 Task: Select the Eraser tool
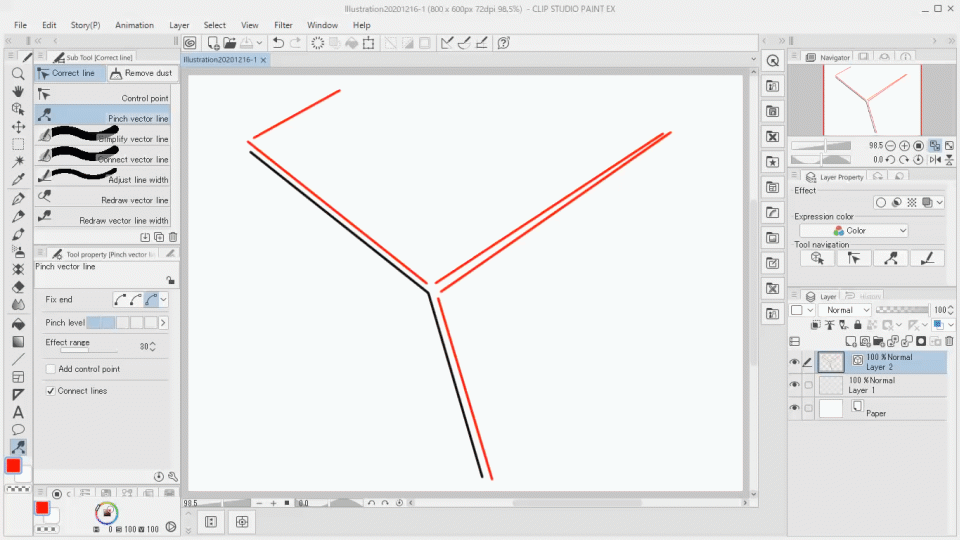(x=18, y=287)
